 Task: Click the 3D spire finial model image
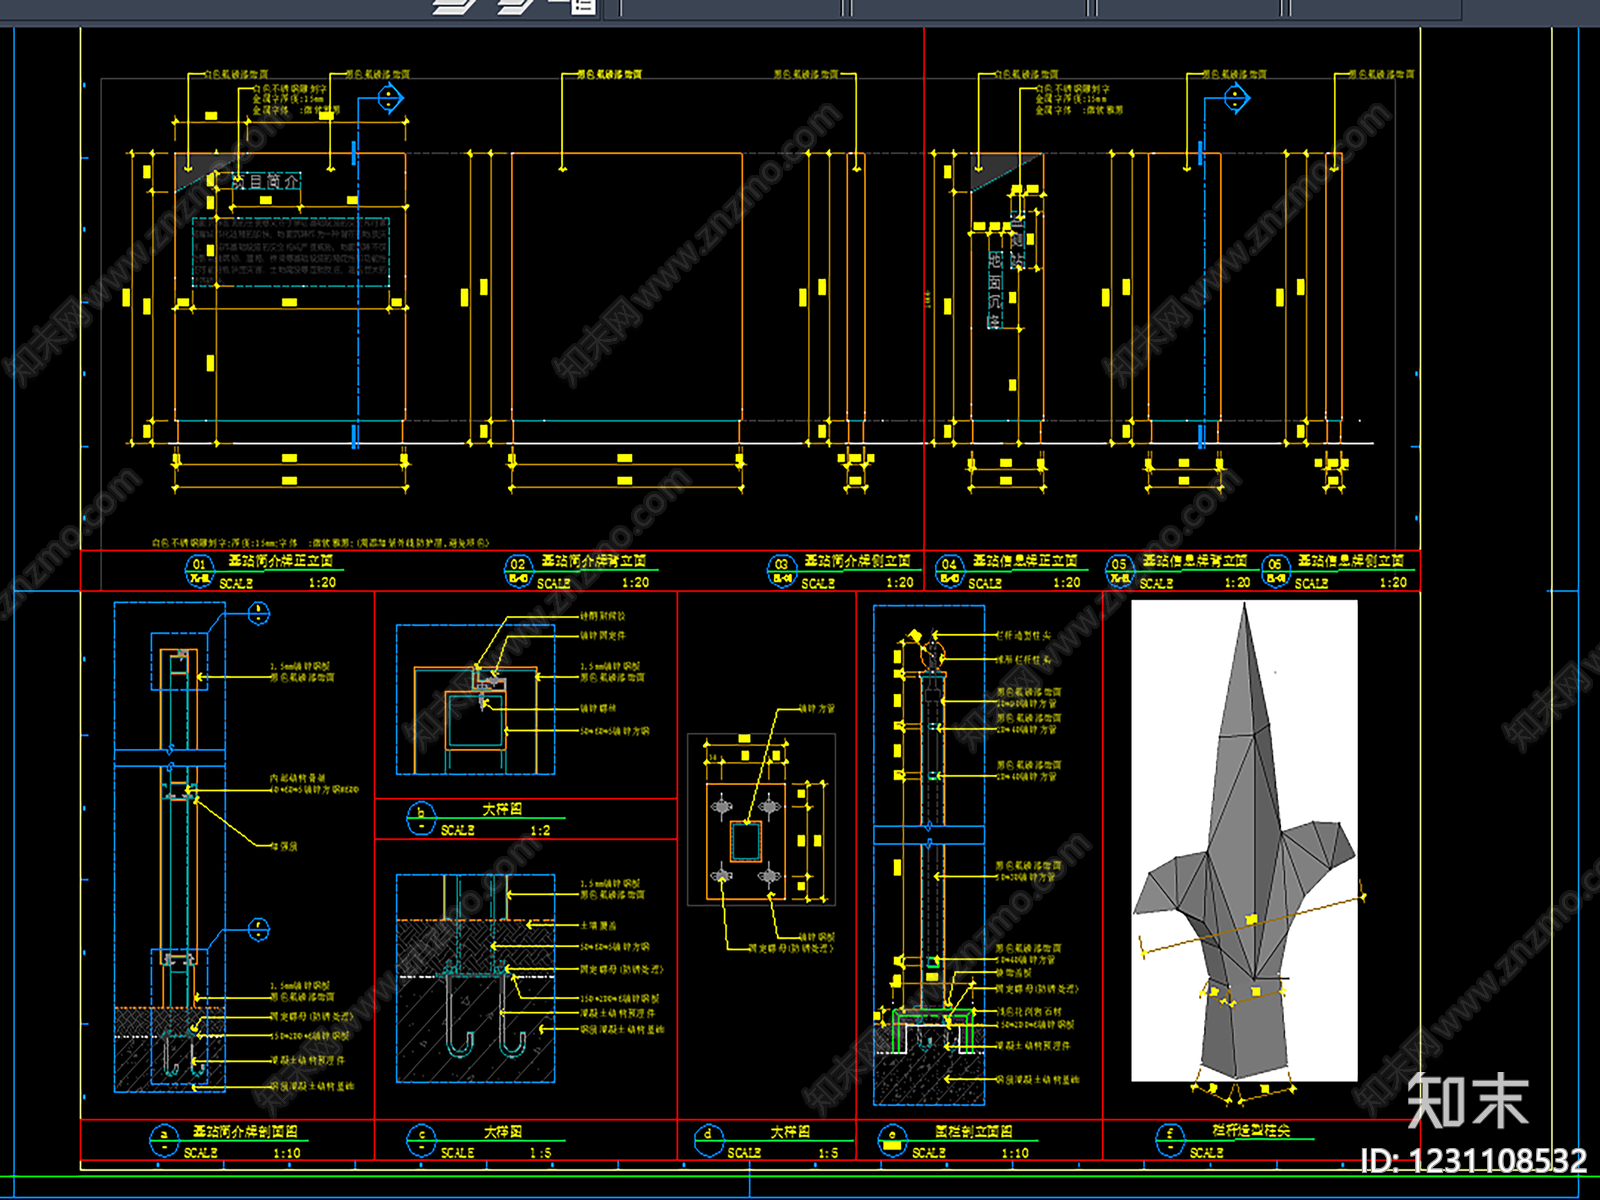(x=1244, y=841)
